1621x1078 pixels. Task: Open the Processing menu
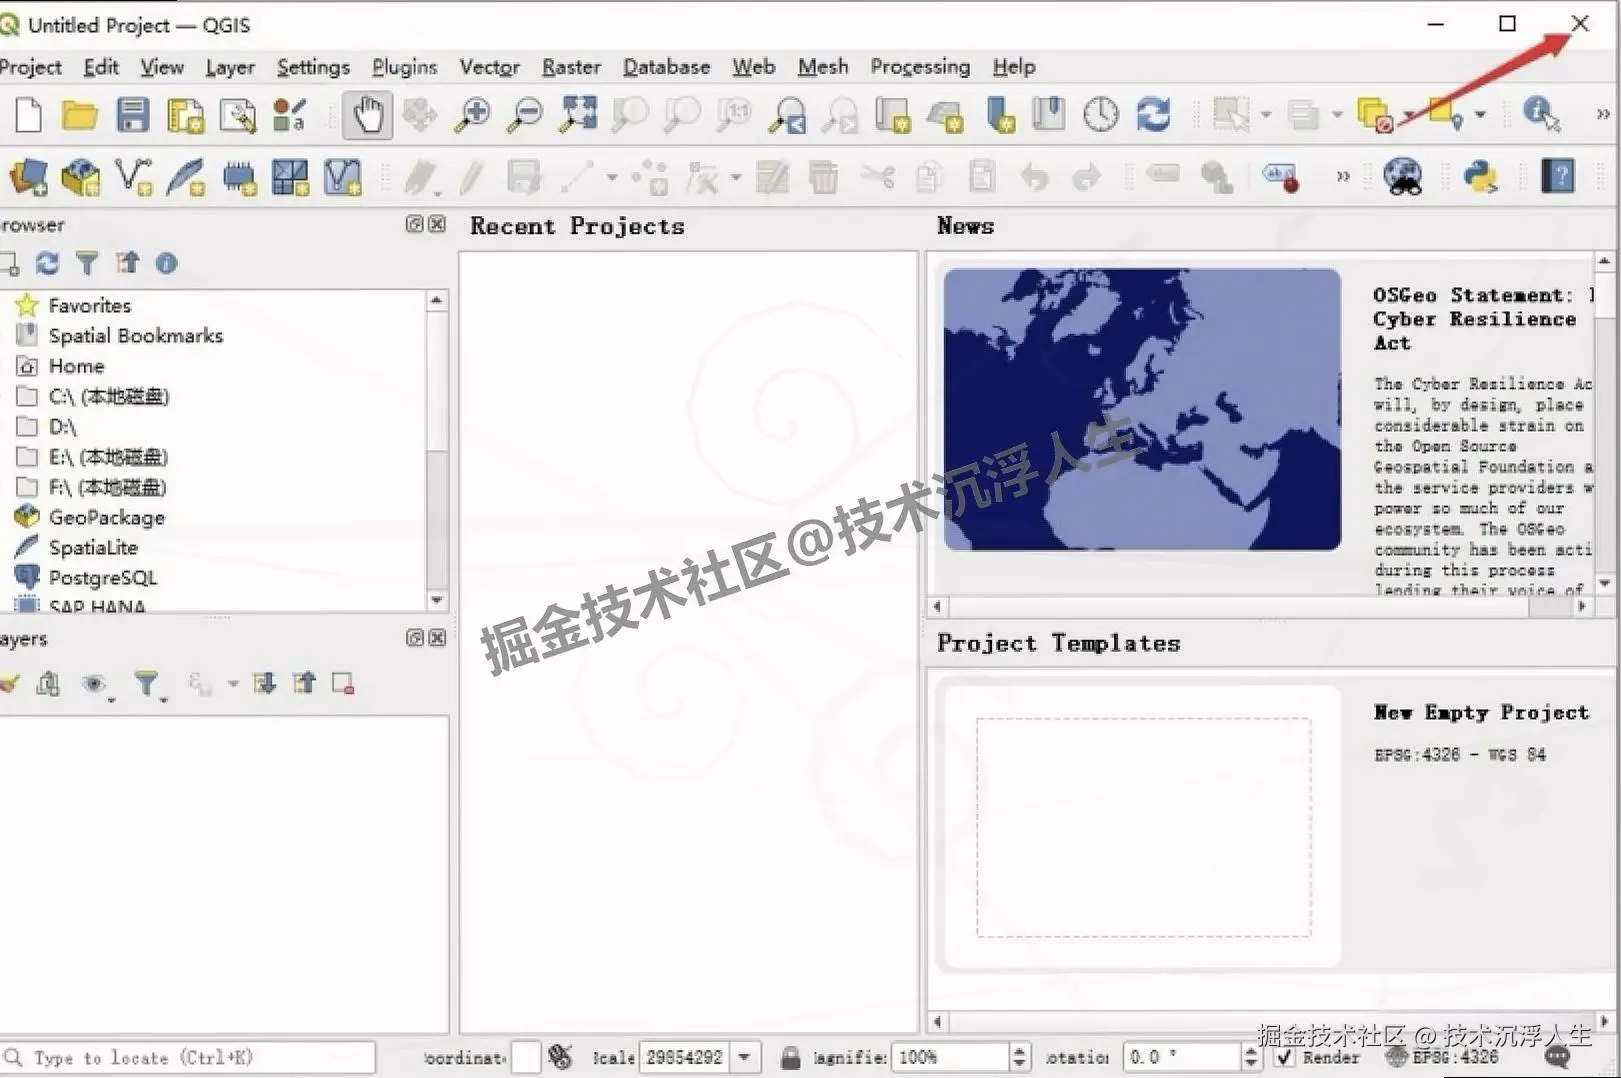(x=920, y=67)
